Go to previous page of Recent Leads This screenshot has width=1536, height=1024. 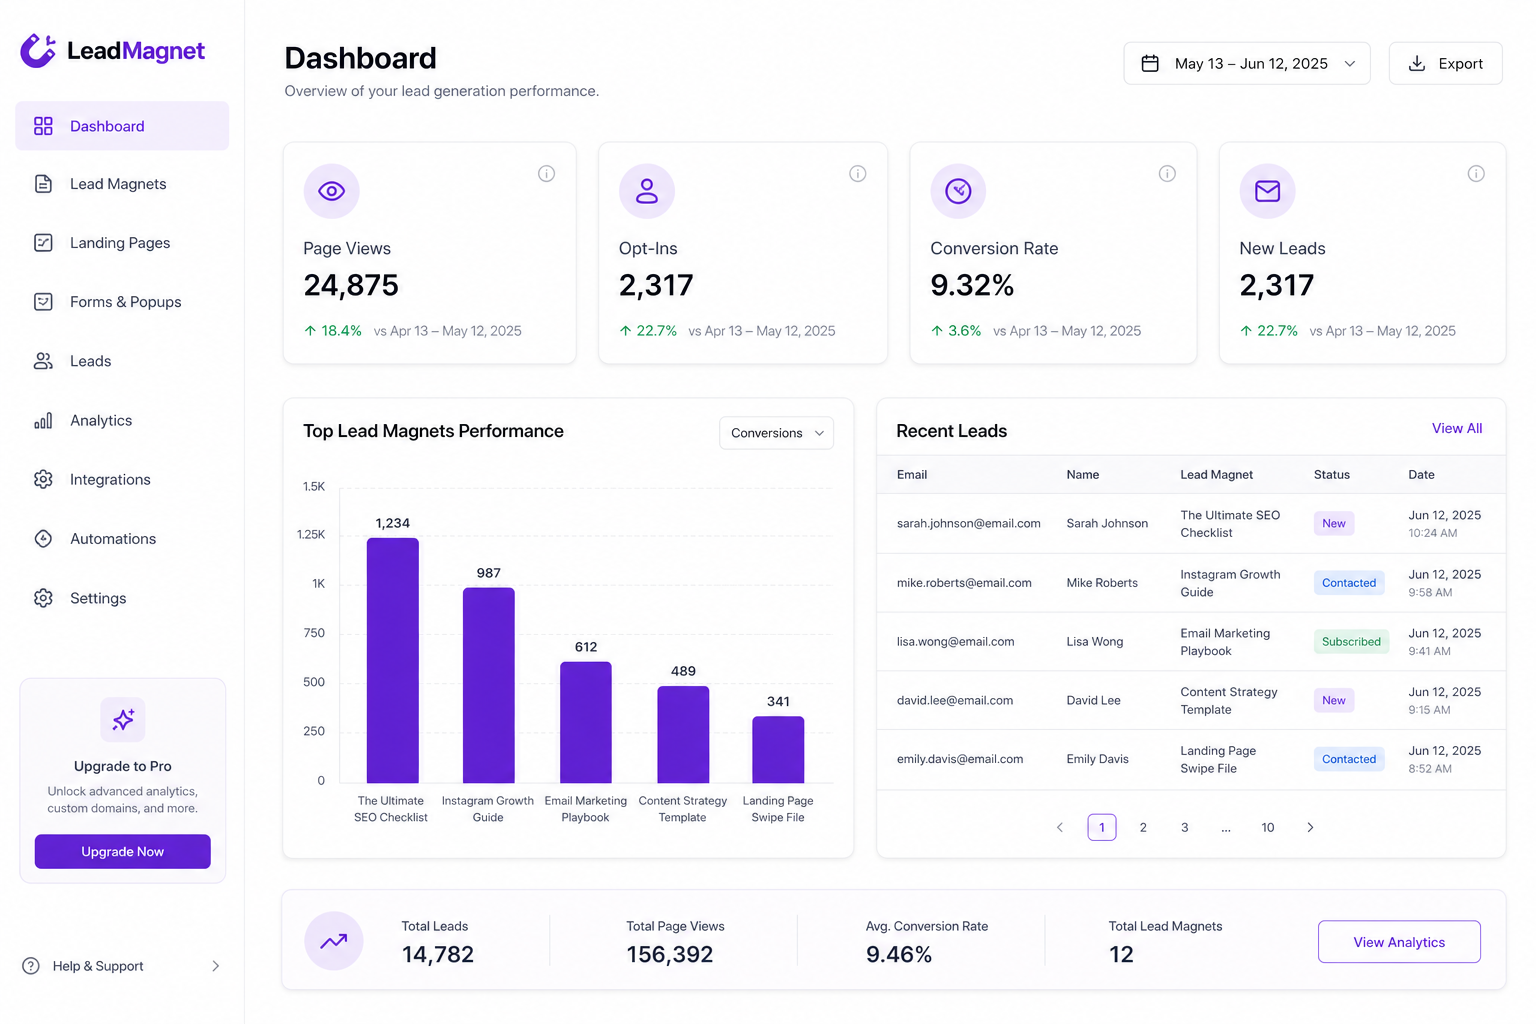tap(1060, 827)
